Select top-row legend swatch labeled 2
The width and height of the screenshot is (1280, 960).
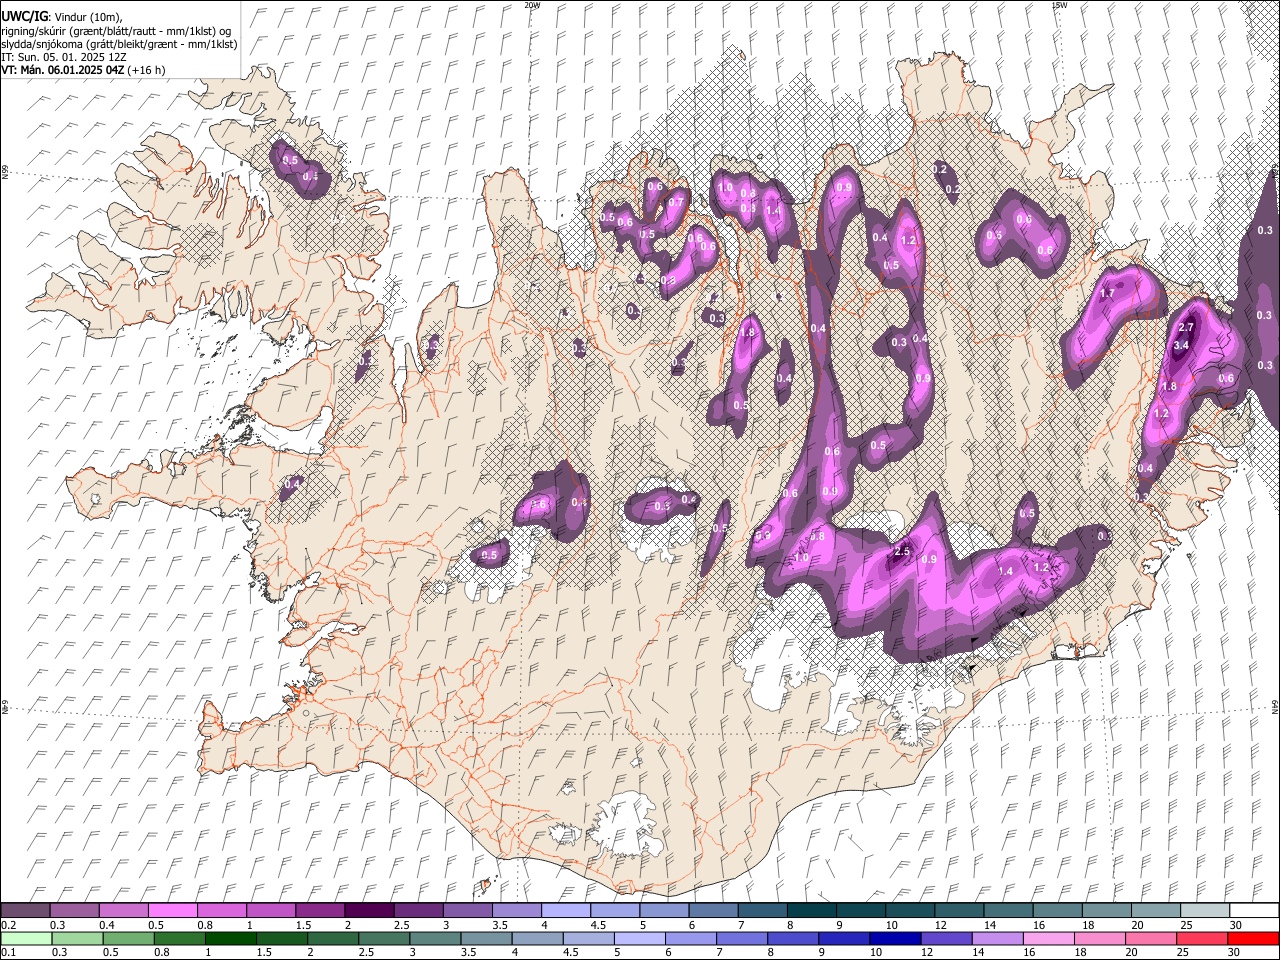(x=368, y=911)
